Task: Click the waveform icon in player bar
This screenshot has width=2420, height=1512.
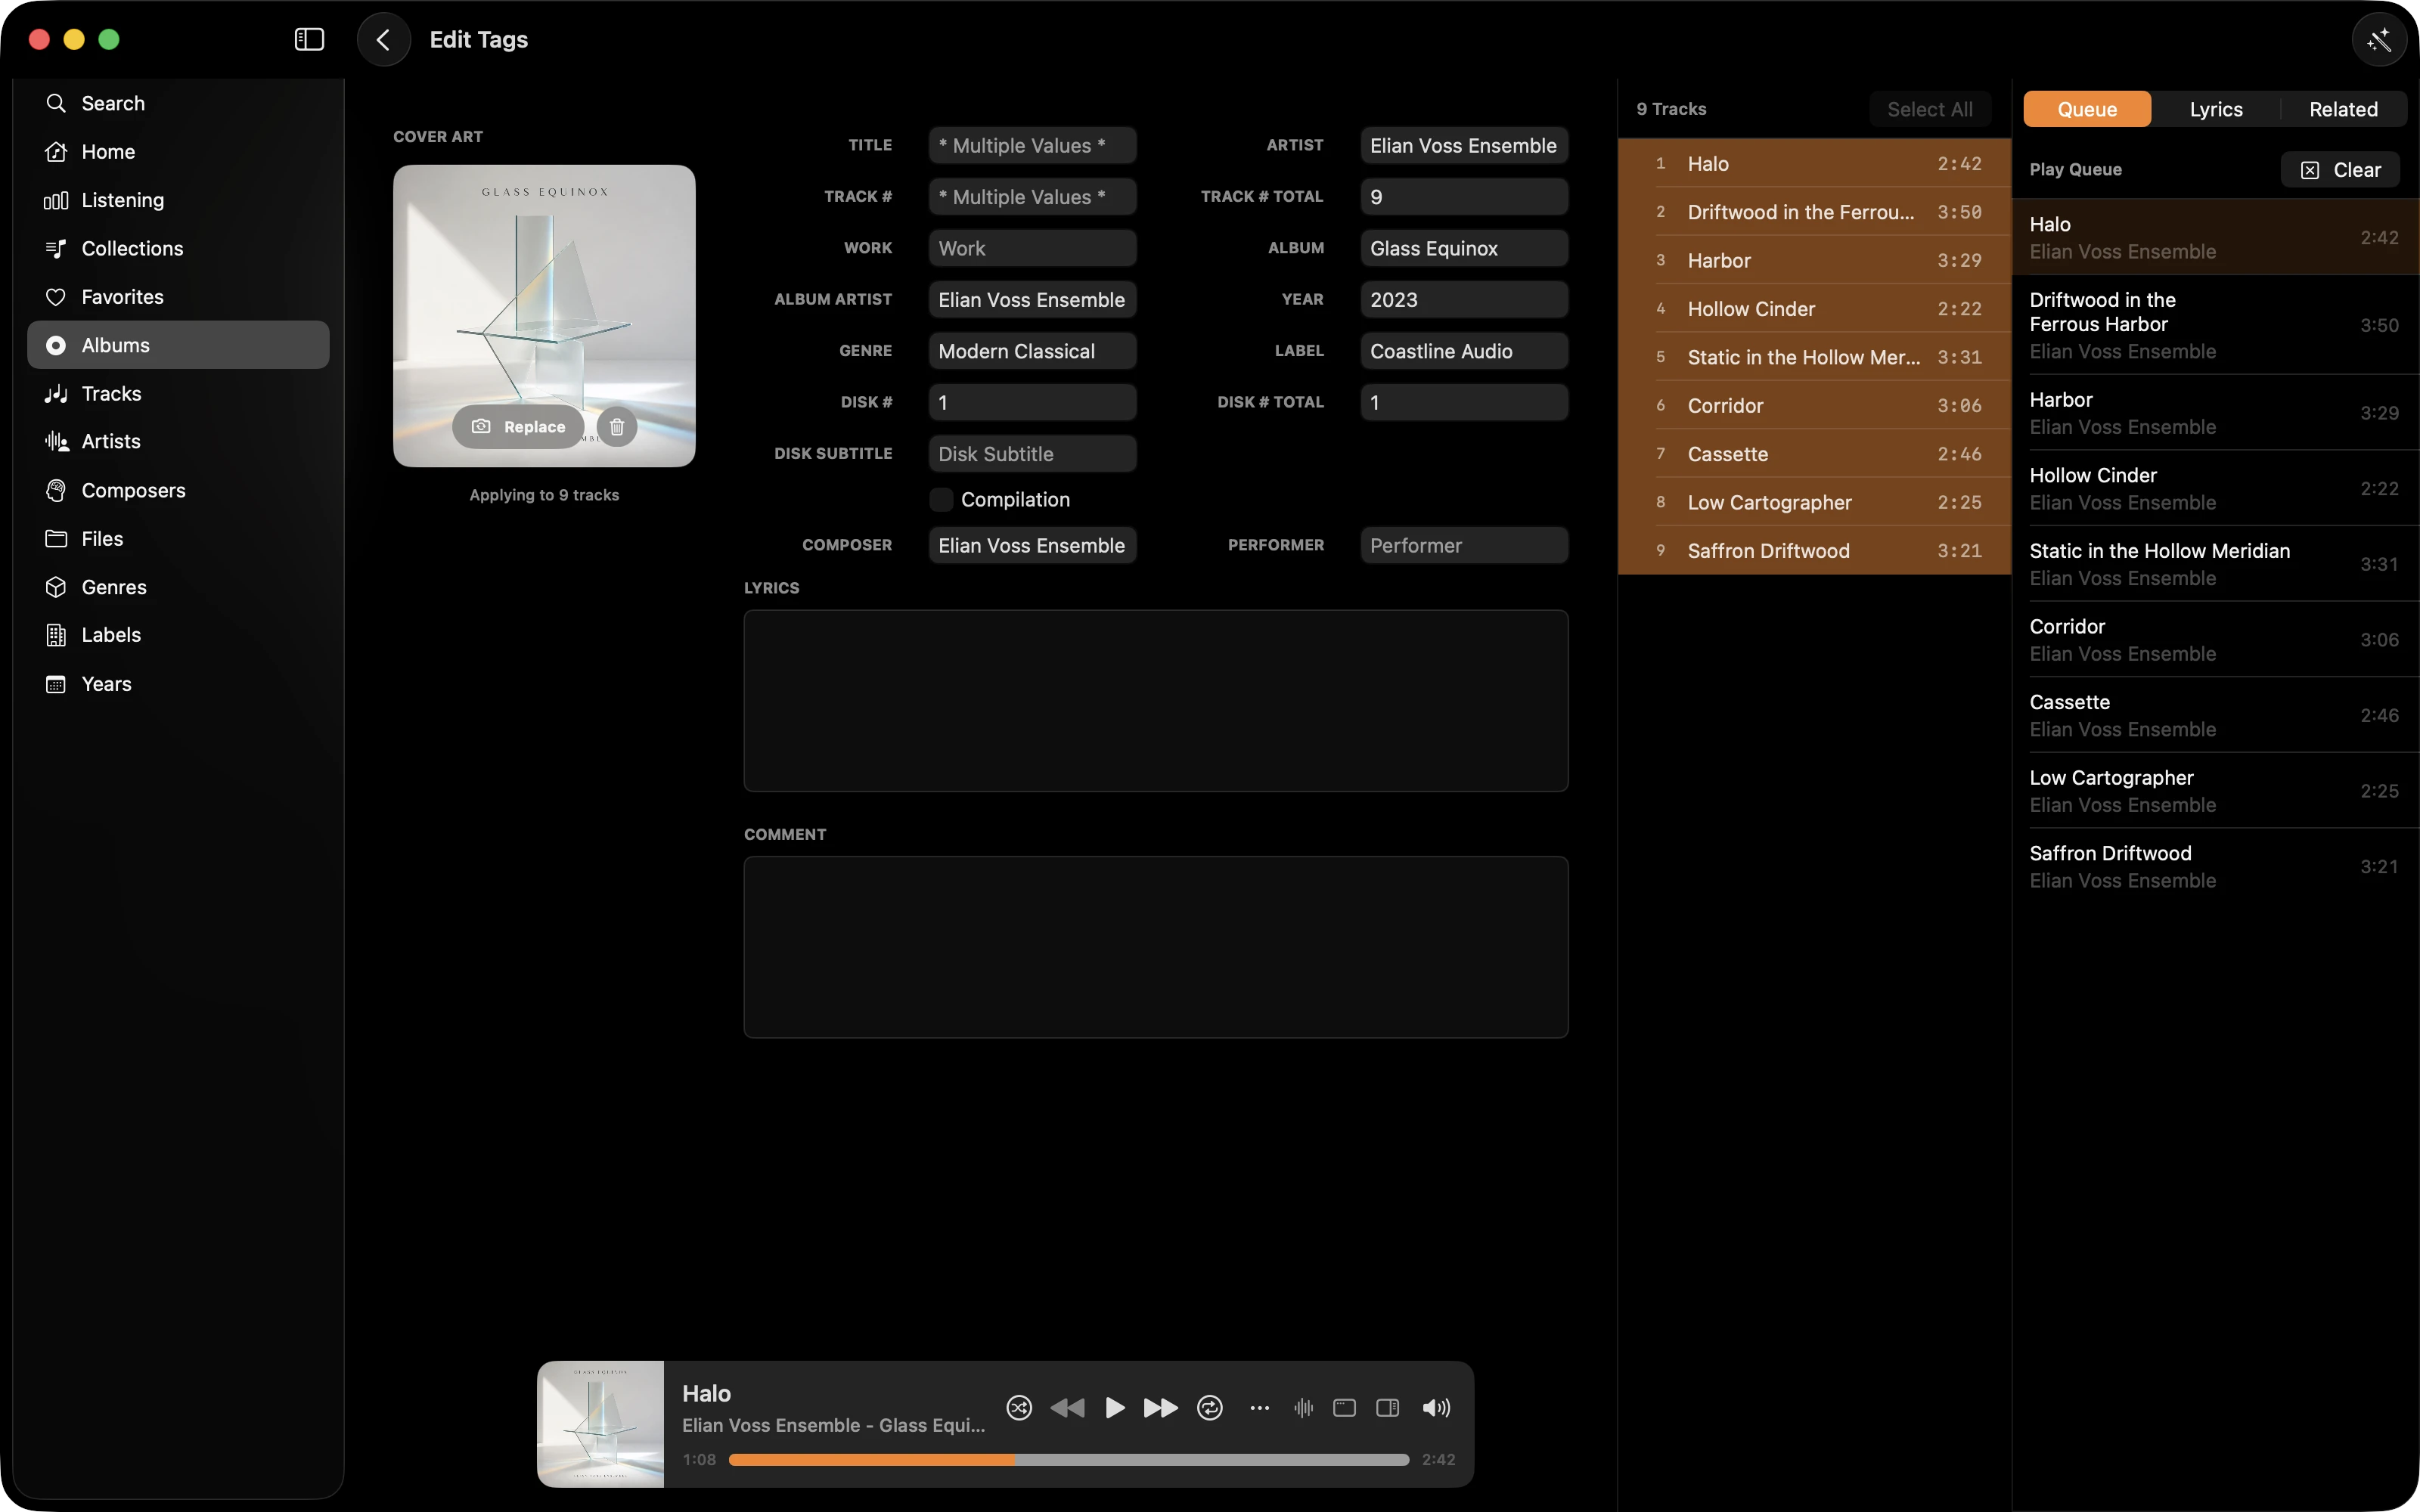Action: [x=1303, y=1408]
